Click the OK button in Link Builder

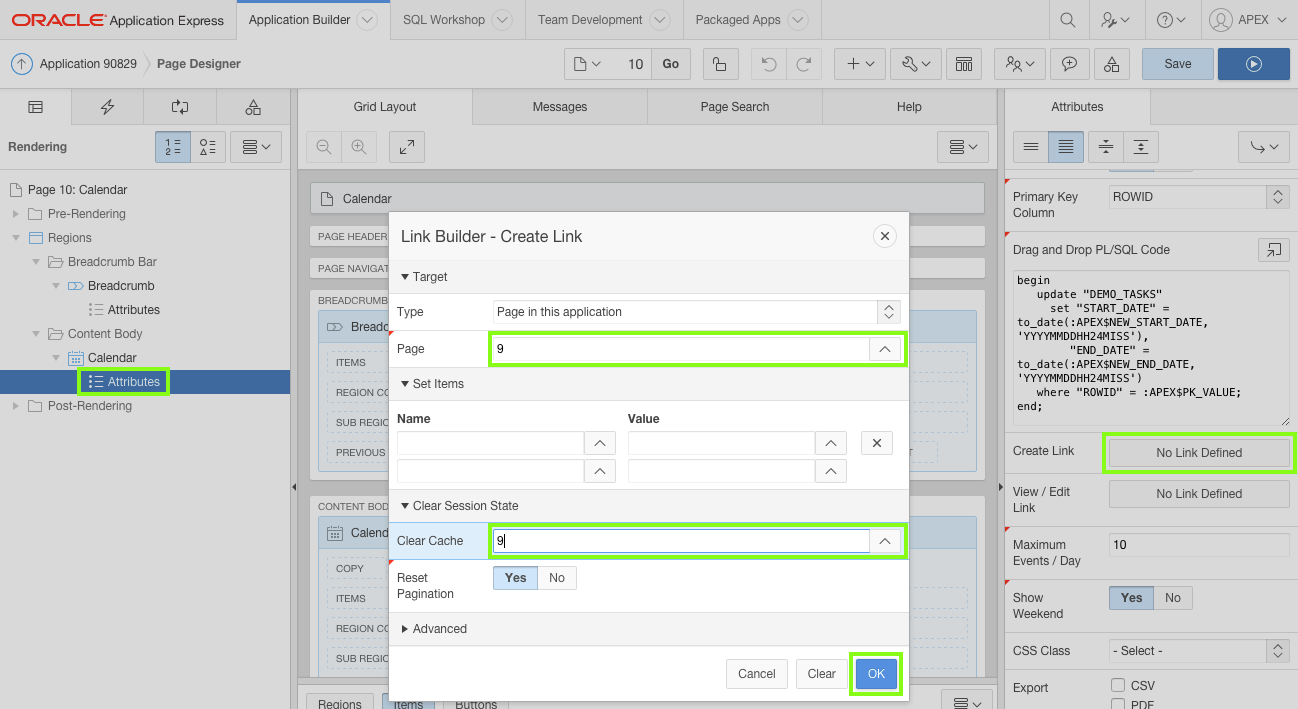pyautogui.click(x=876, y=673)
